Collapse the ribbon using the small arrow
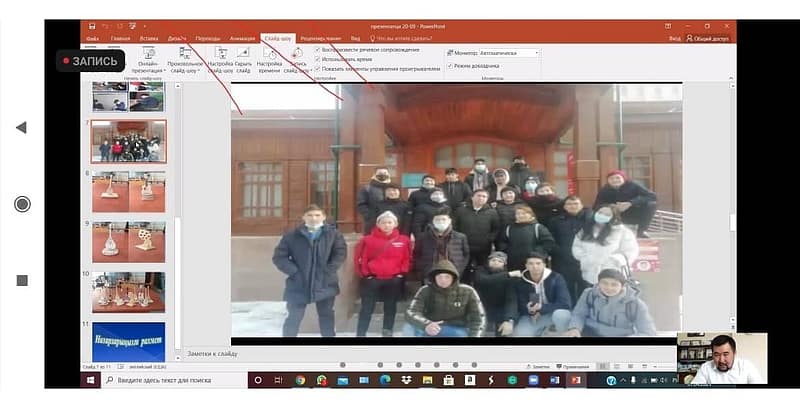The image size is (800, 410). (x=730, y=78)
